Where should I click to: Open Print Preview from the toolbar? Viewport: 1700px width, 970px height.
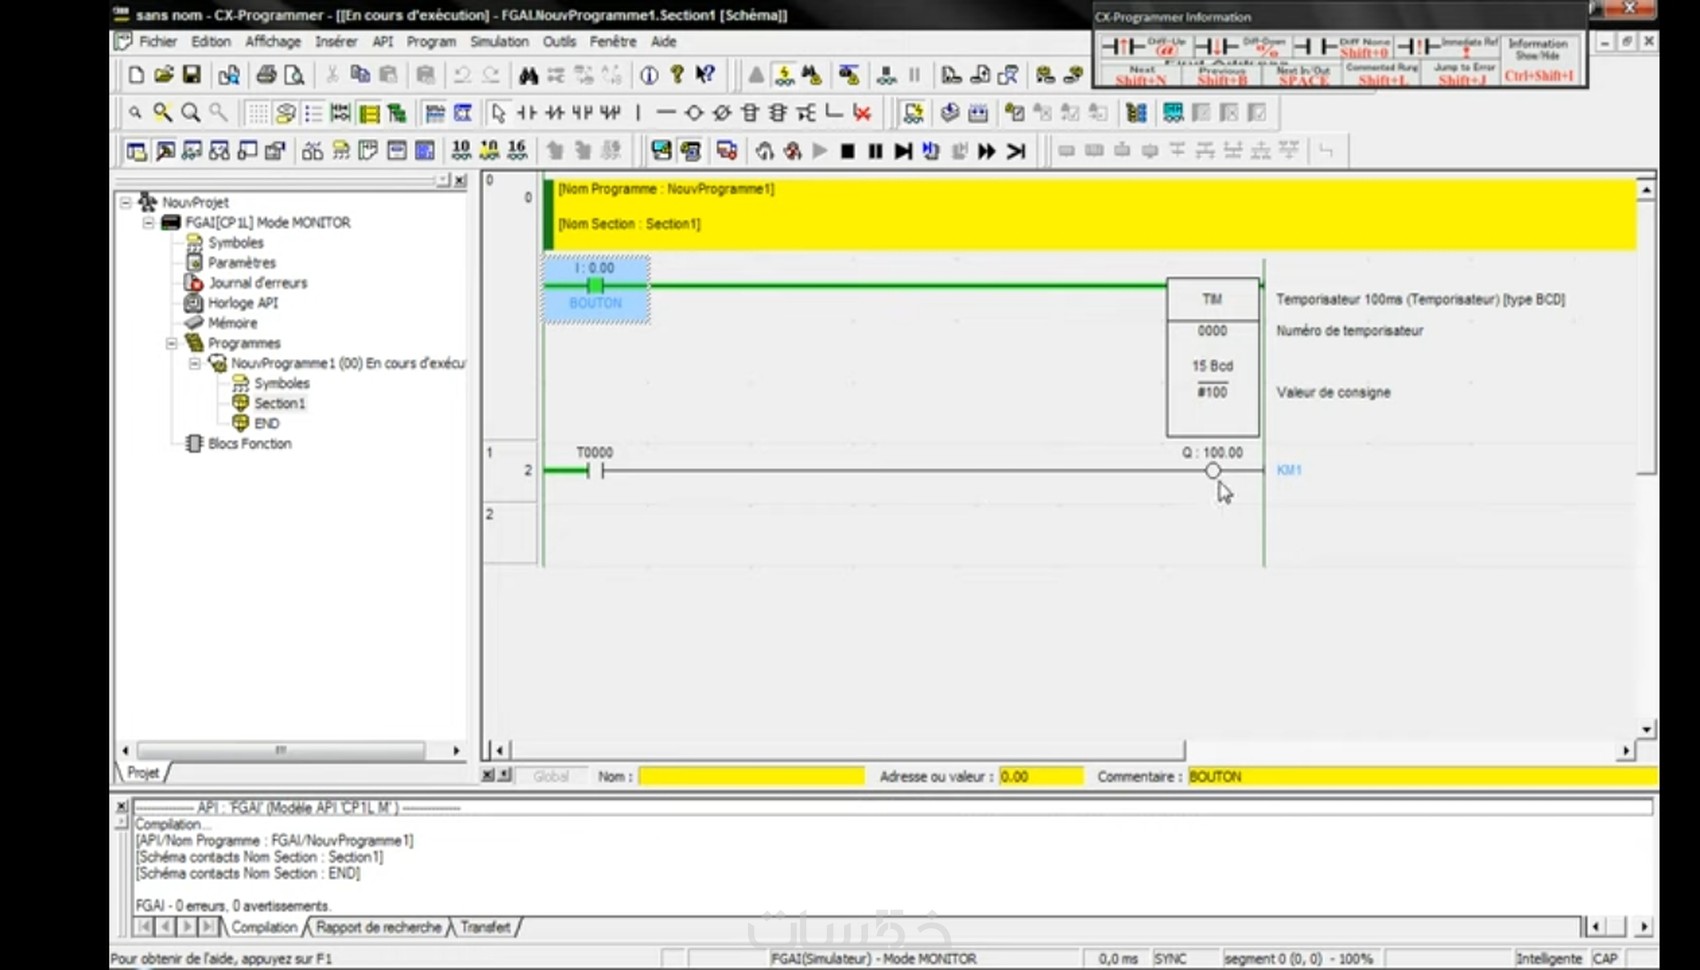pos(294,75)
